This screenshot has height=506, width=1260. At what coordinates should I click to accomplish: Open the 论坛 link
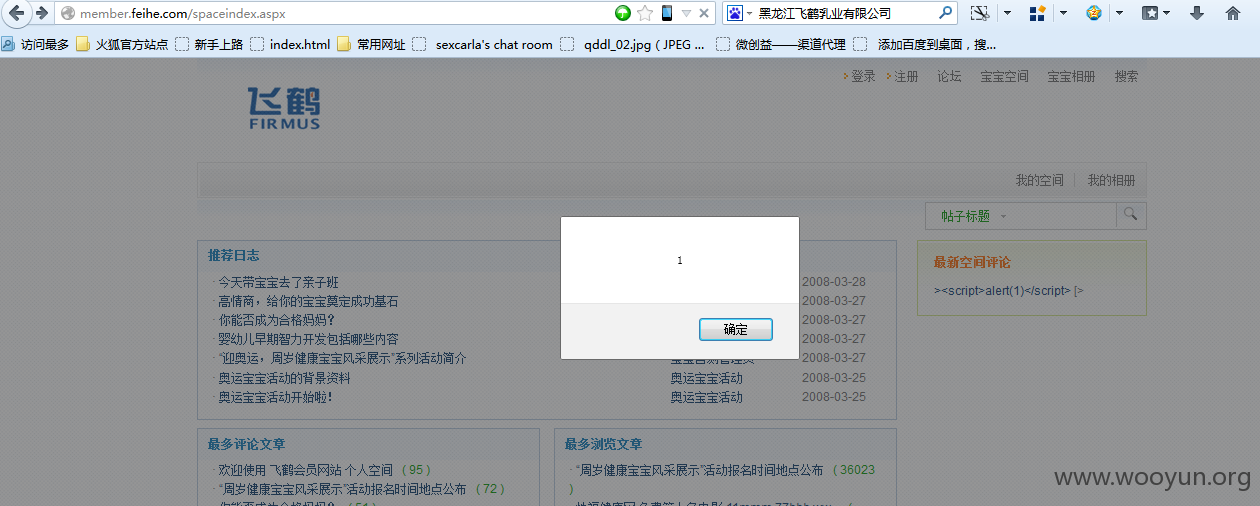949,76
